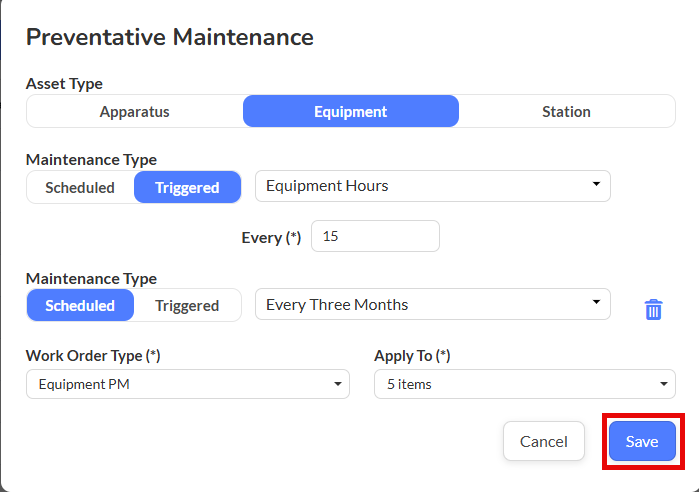Switch second Maintenance Type row to Triggered

187,306
